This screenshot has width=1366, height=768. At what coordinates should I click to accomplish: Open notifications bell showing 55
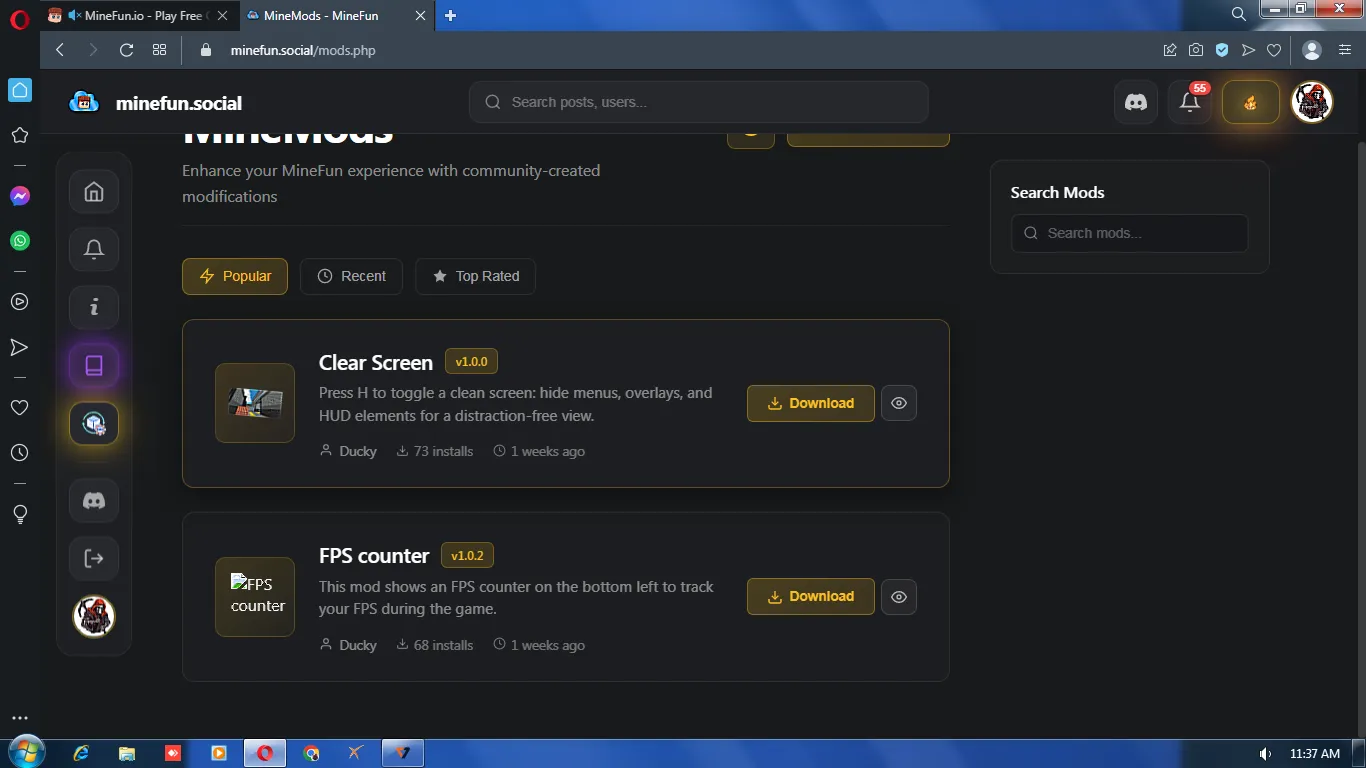pyautogui.click(x=1190, y=102)
